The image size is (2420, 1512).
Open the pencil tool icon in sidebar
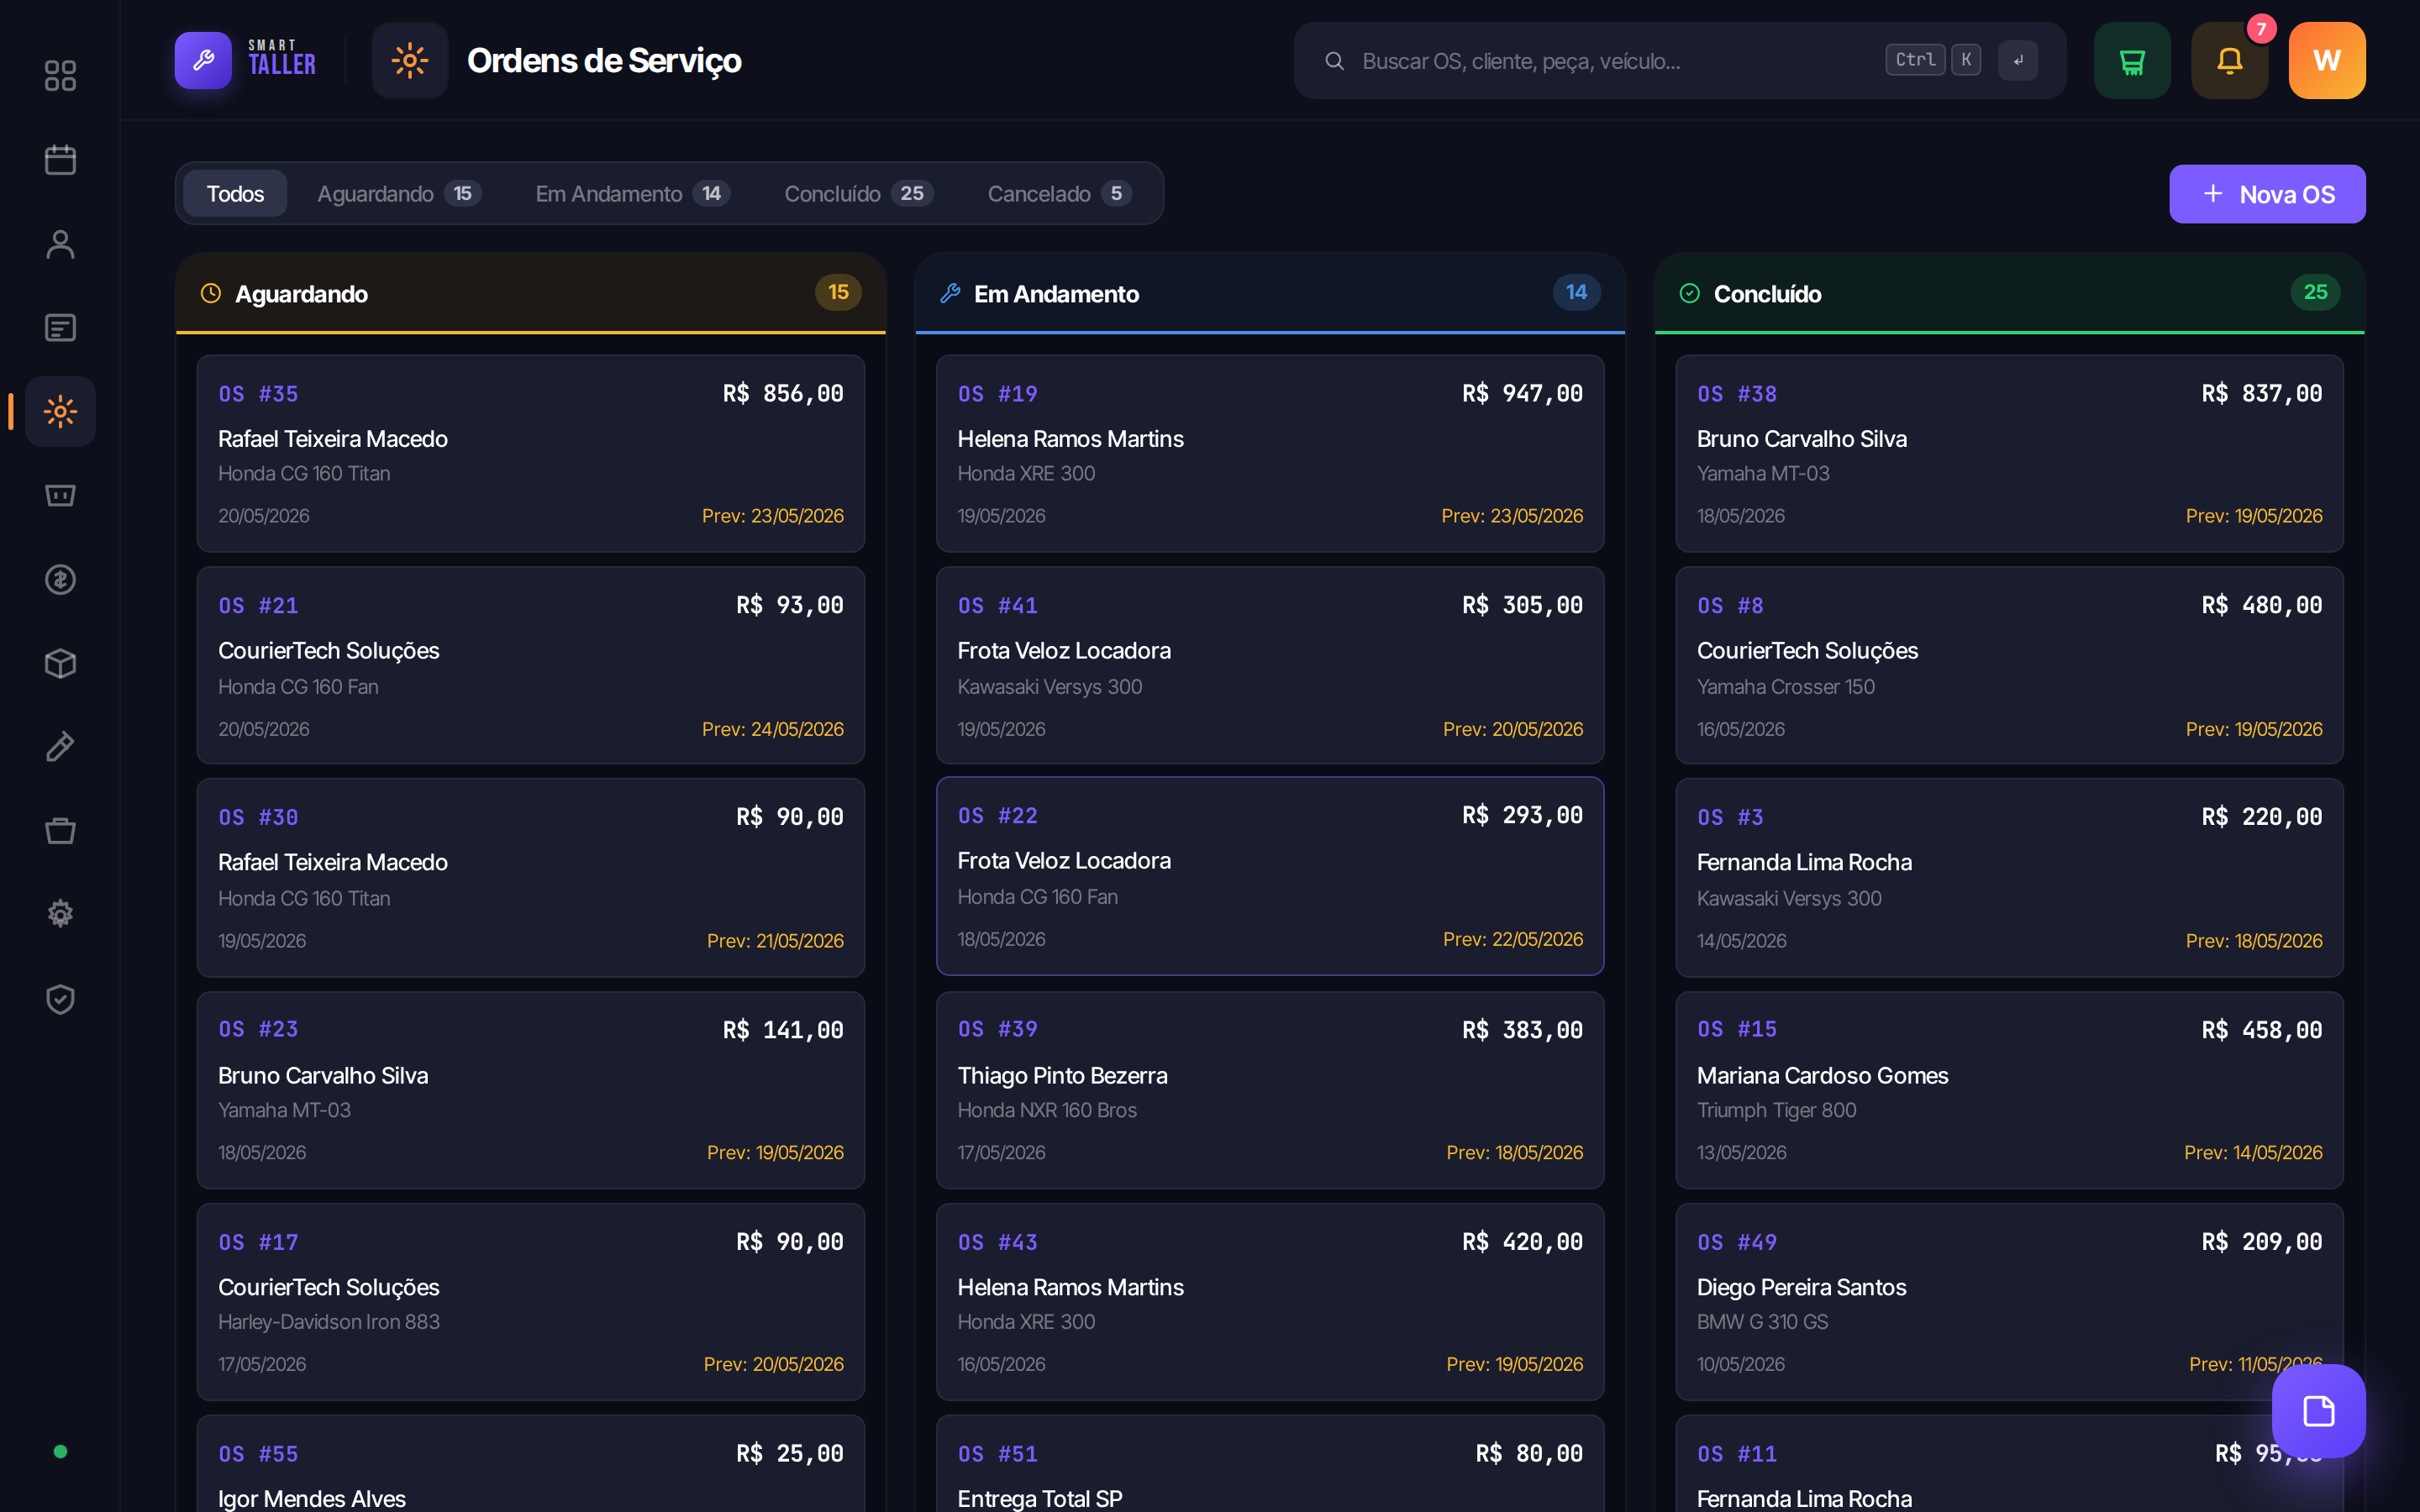(60, 747)
